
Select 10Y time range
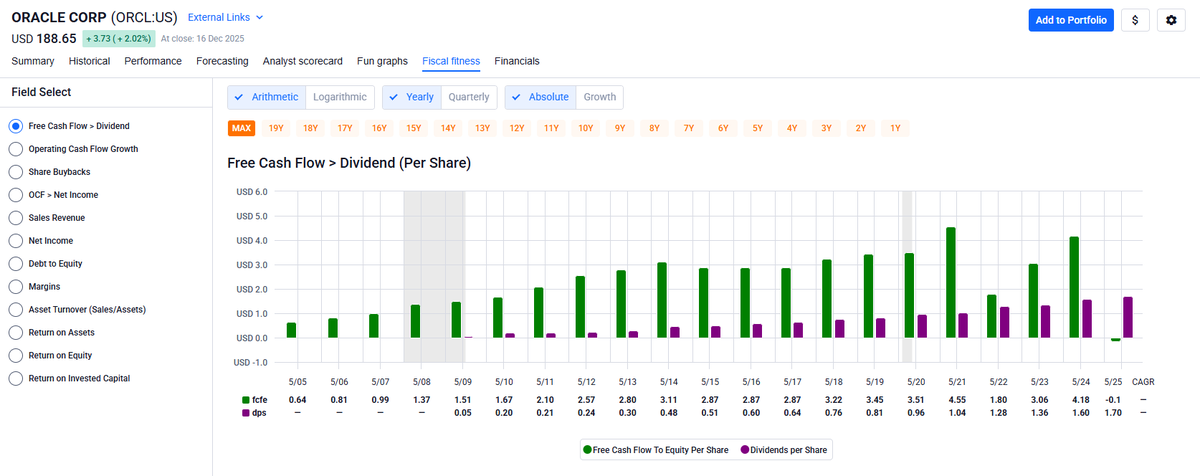pyautogui.click(x=585, y=128)
